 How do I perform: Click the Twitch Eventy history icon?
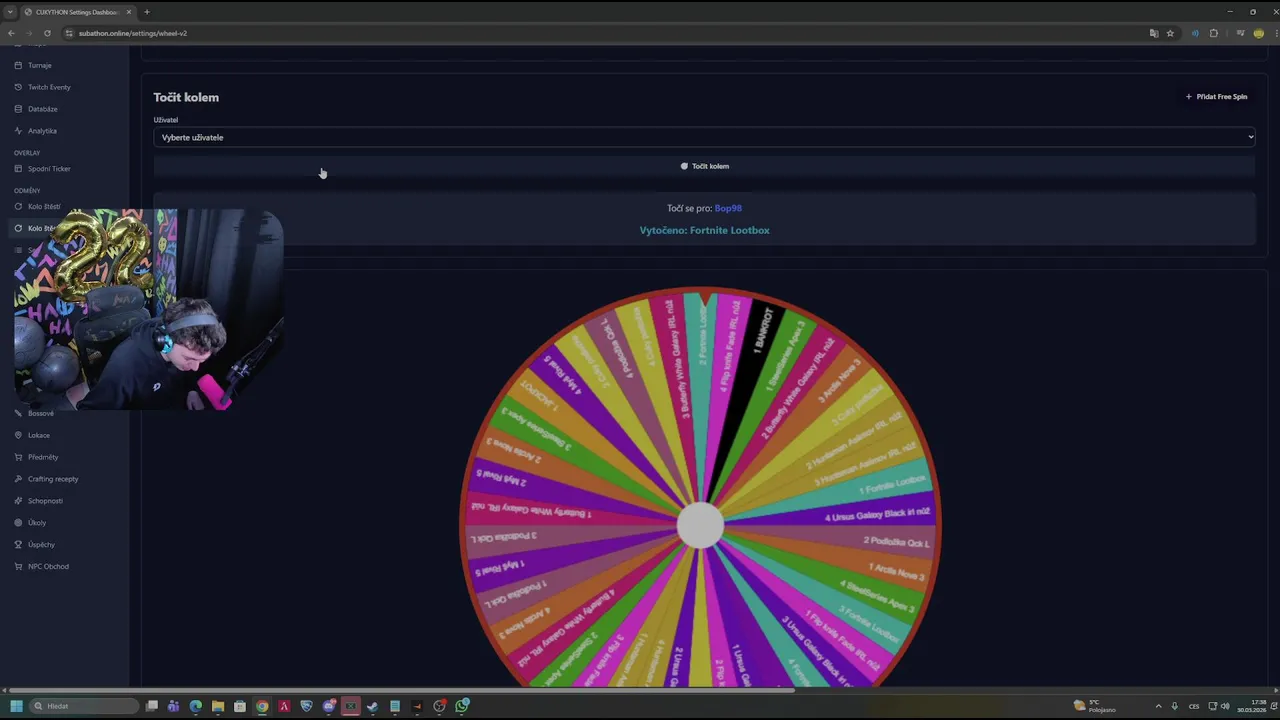pos(18,87)
